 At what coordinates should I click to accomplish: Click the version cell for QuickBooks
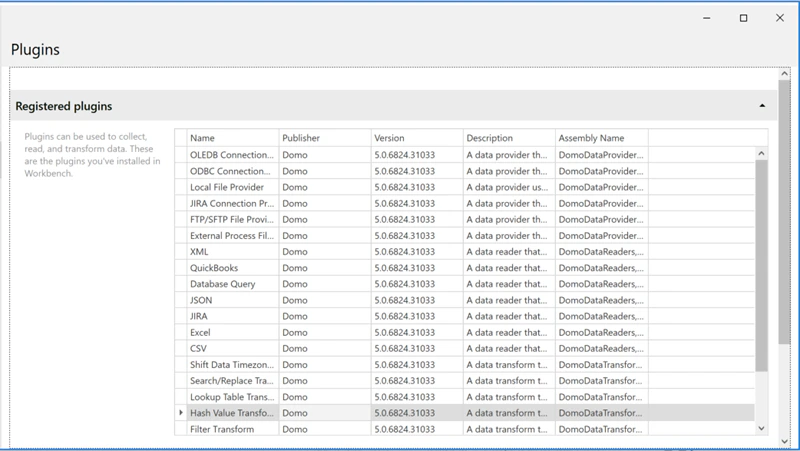click(x=417, y=268)
